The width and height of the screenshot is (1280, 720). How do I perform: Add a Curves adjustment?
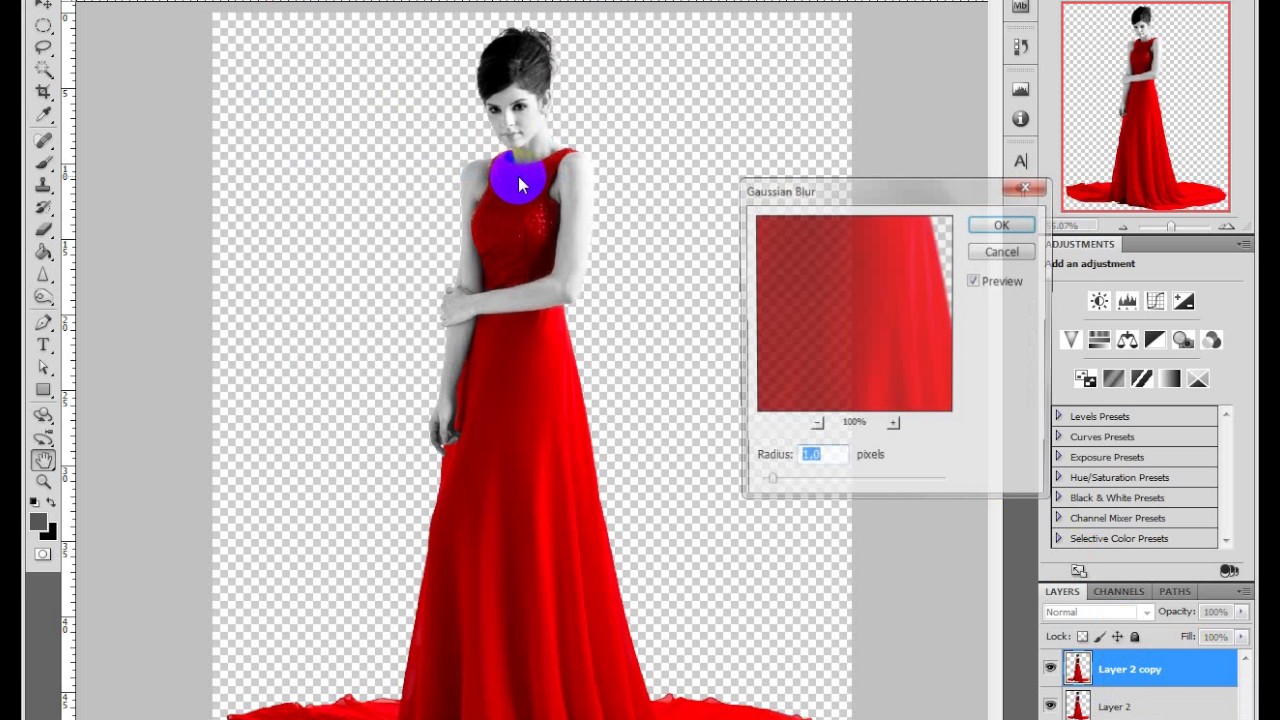(x=1155, y=301)
